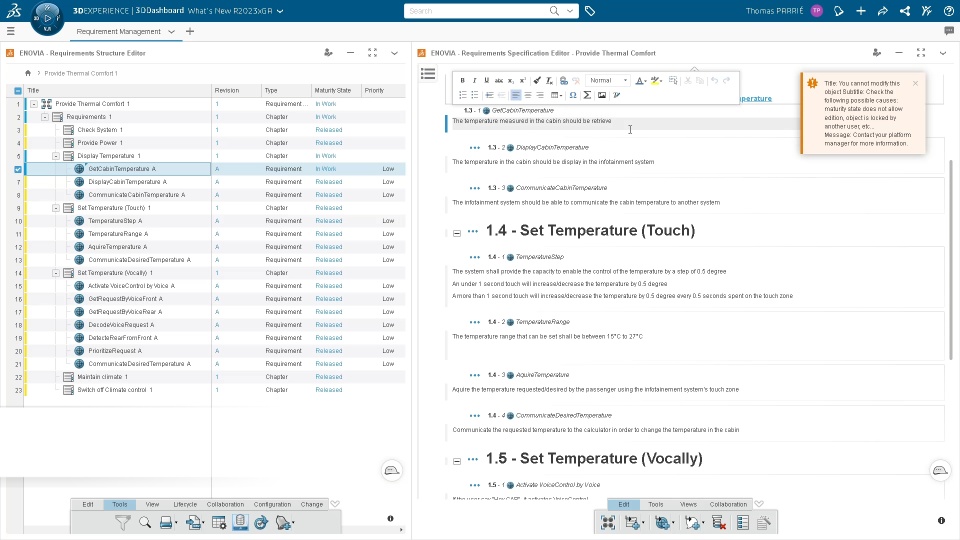
Task: Apply strikethrough formatting
Action: point(498,80)
